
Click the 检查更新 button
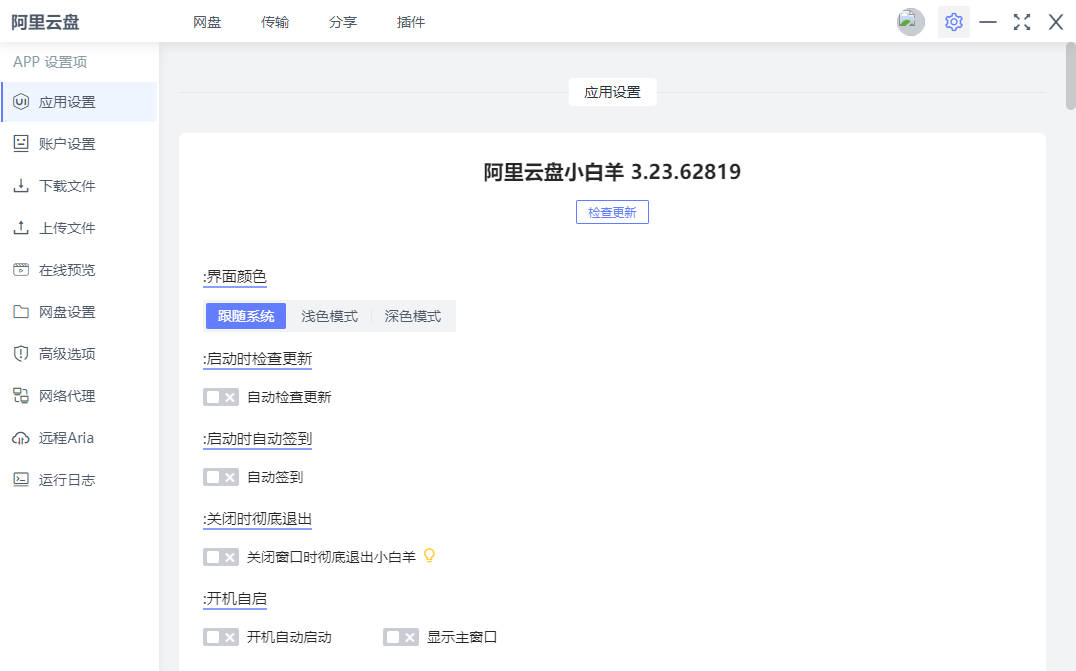612,211
